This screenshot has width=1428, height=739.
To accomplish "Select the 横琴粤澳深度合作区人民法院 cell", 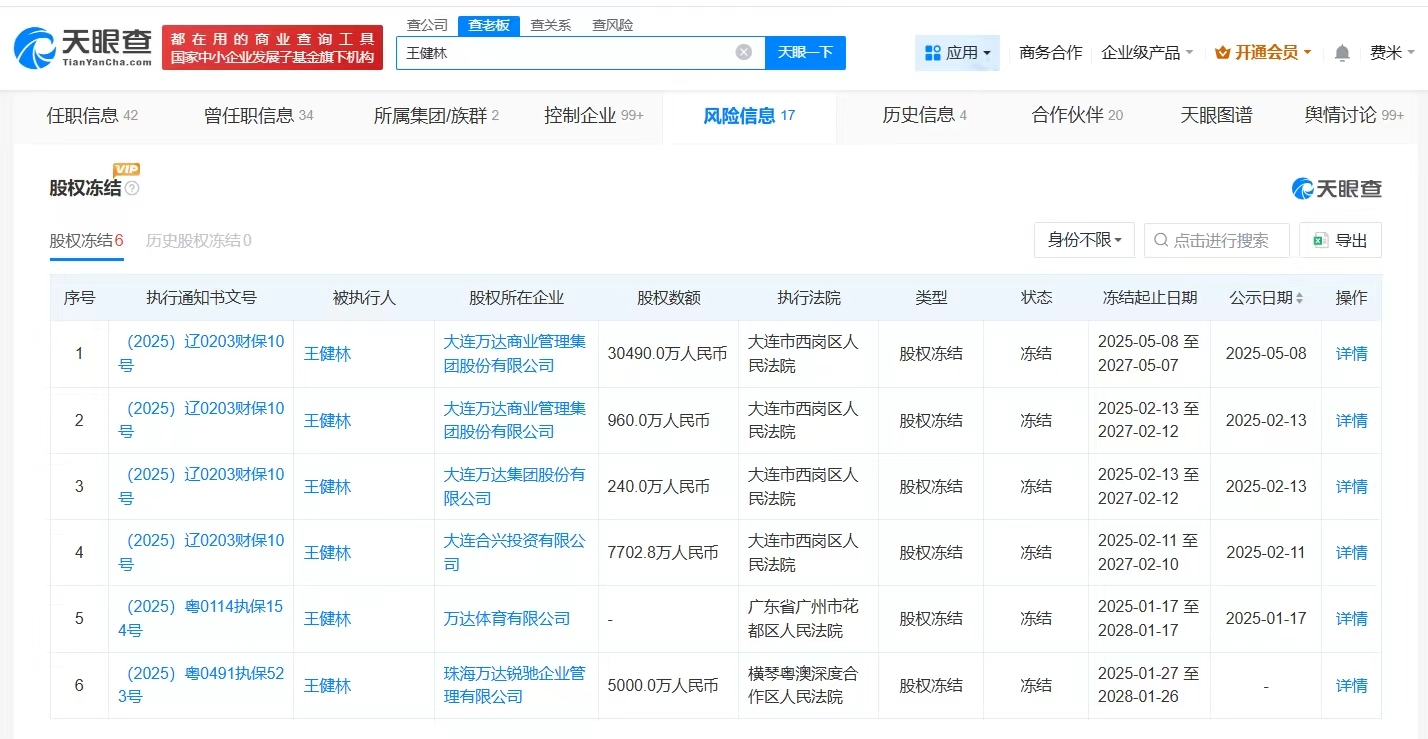I will (x=808, y=685).
